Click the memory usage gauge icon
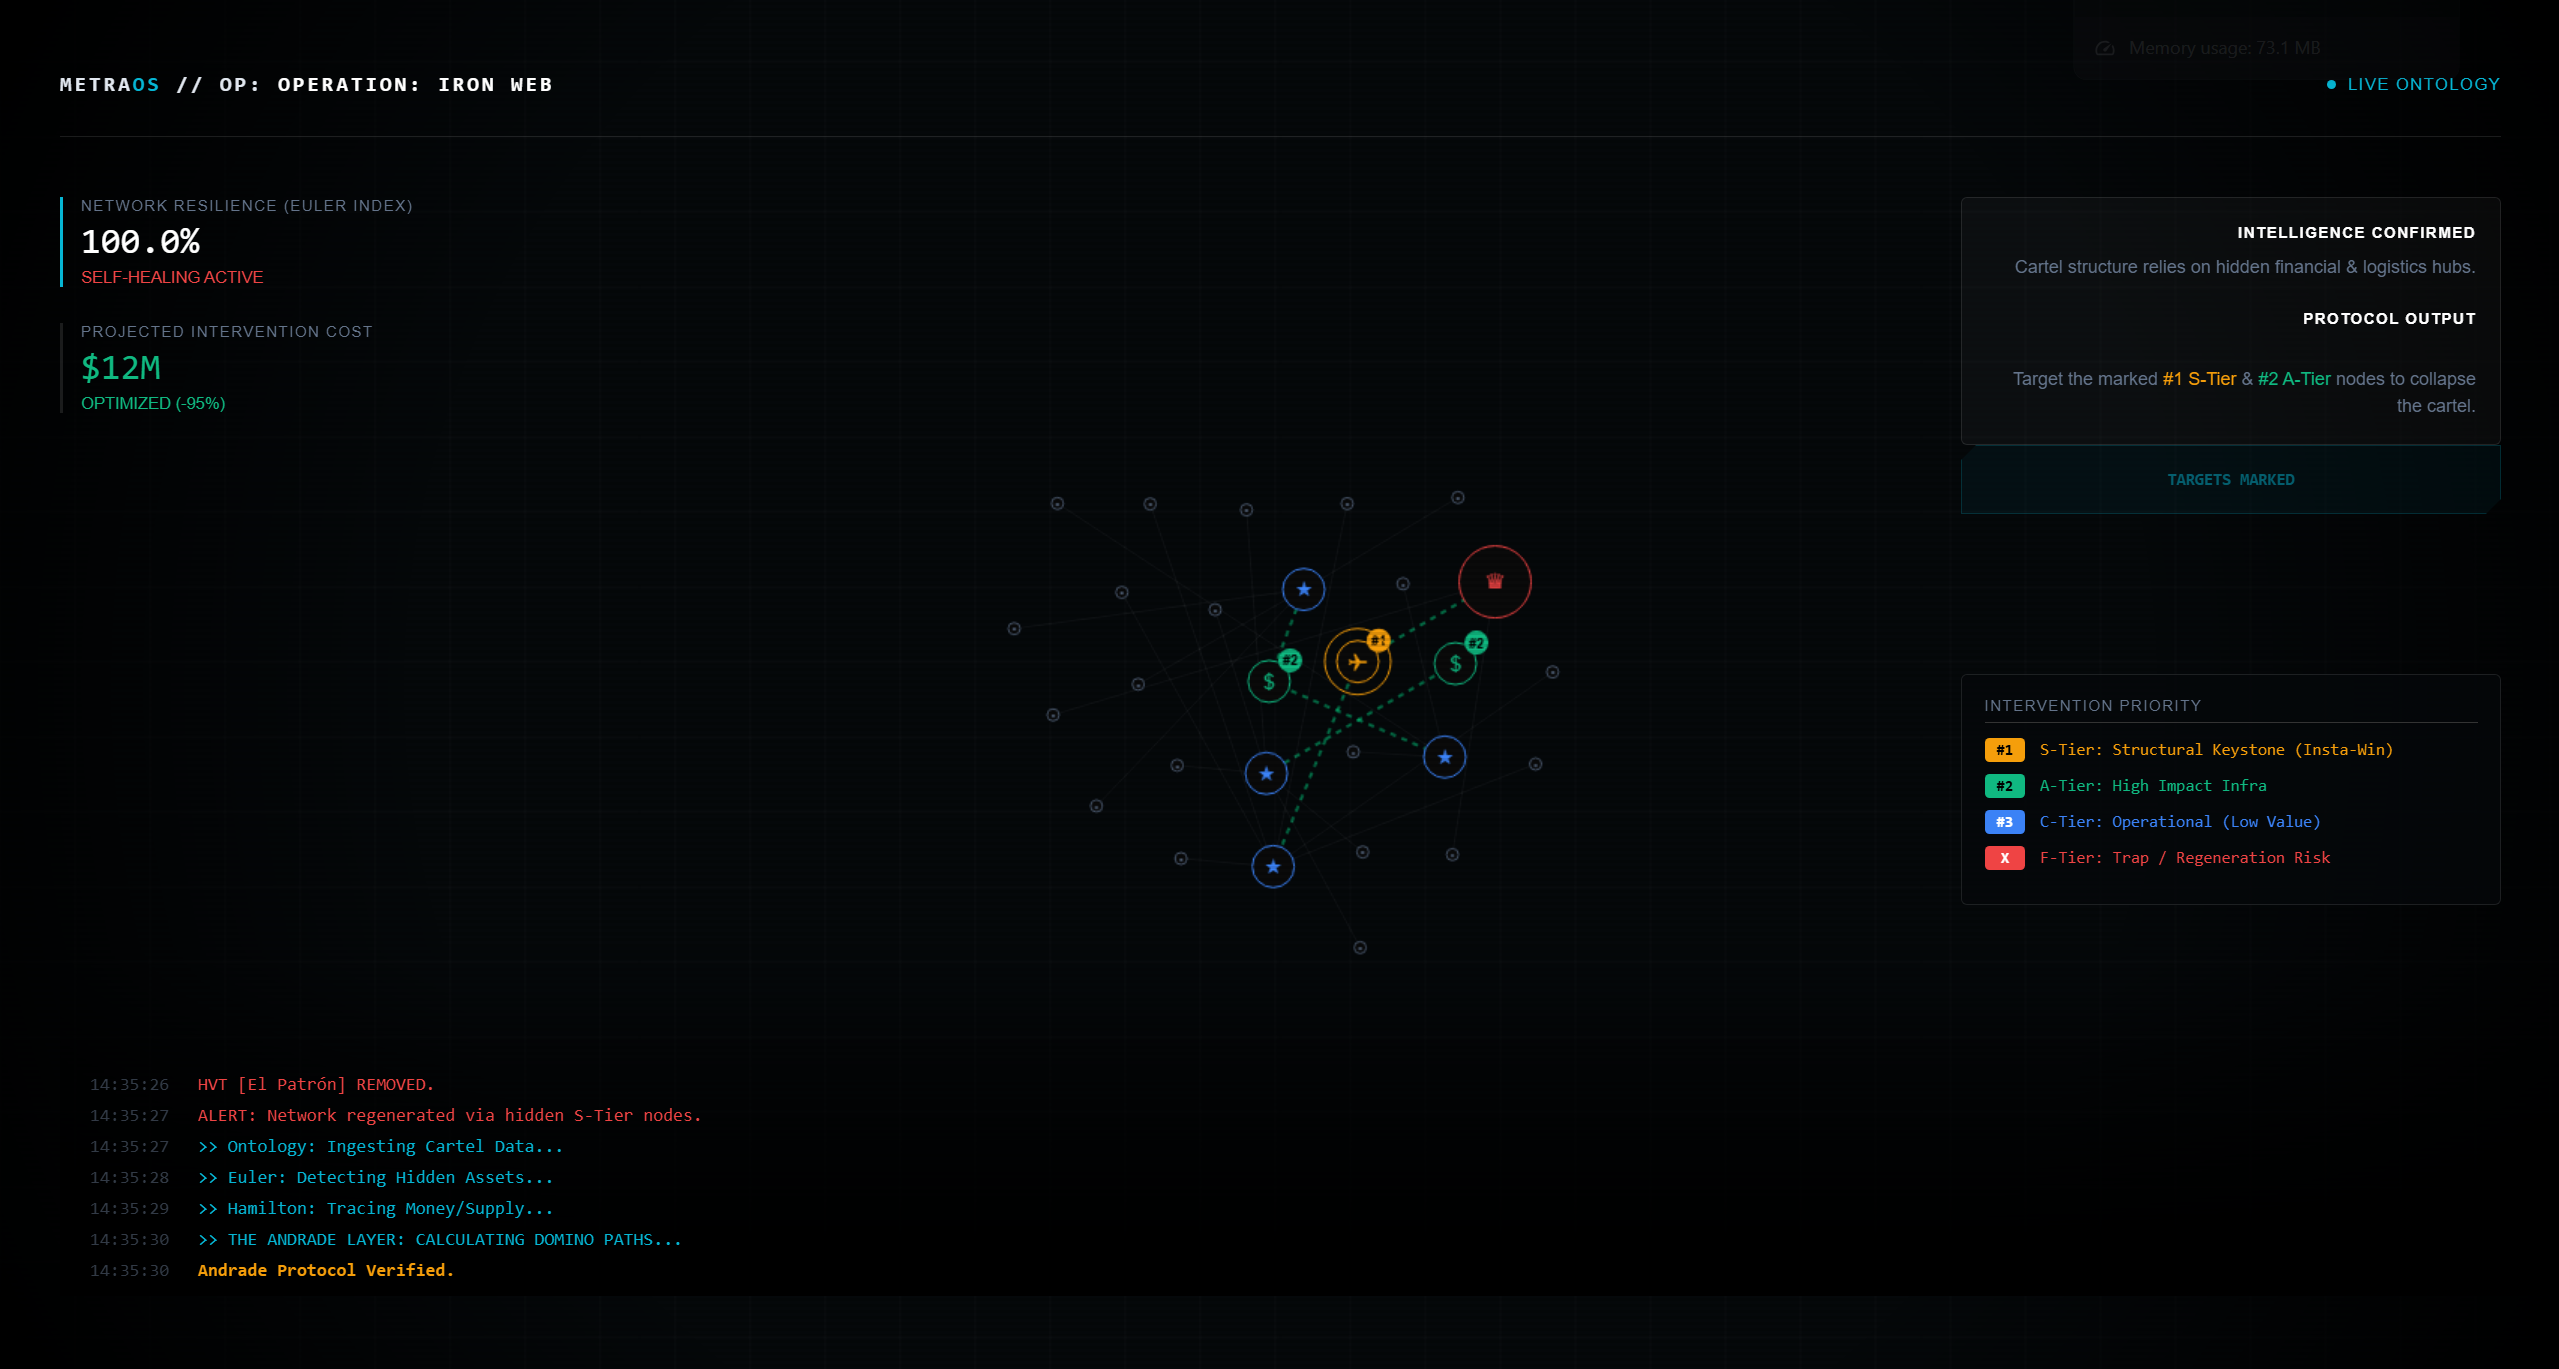Viewport: 2559px width, 1369px height. (x=2105, y=48)
